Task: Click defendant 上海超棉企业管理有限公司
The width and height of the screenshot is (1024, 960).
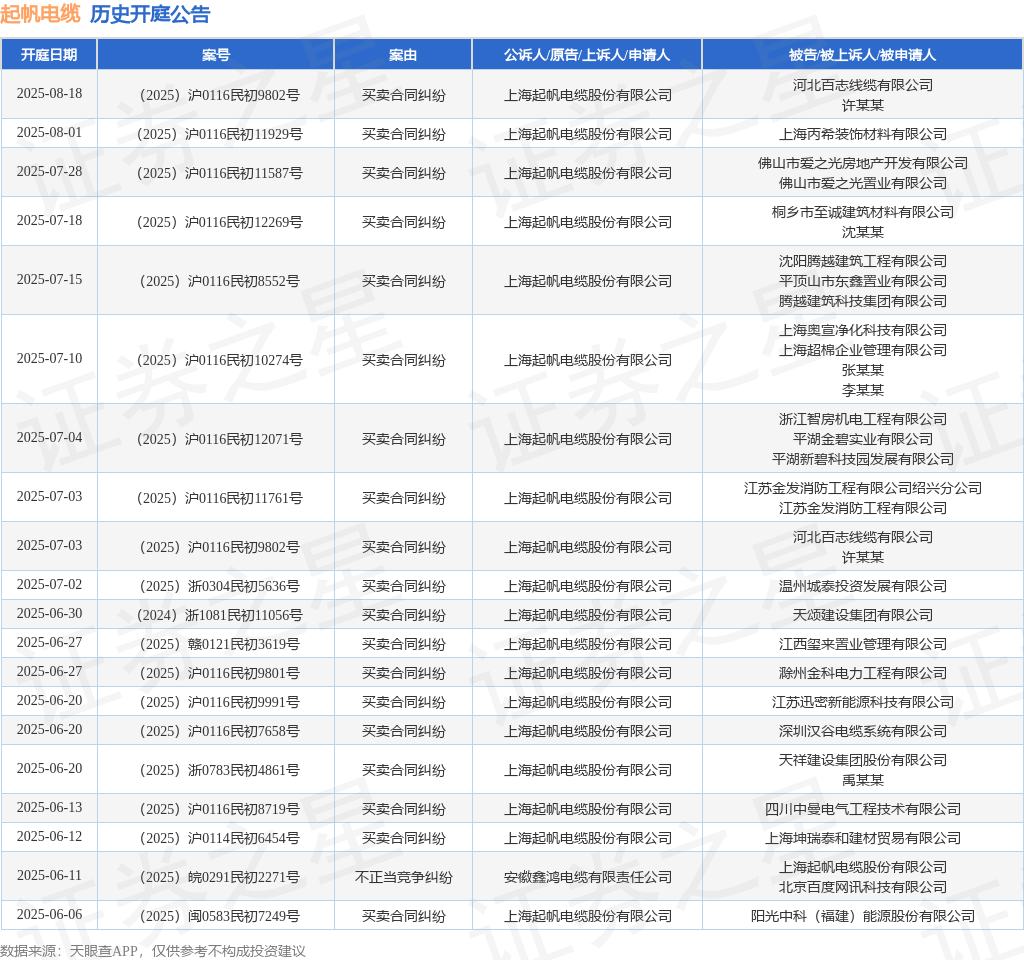Action: click(863, 351)
